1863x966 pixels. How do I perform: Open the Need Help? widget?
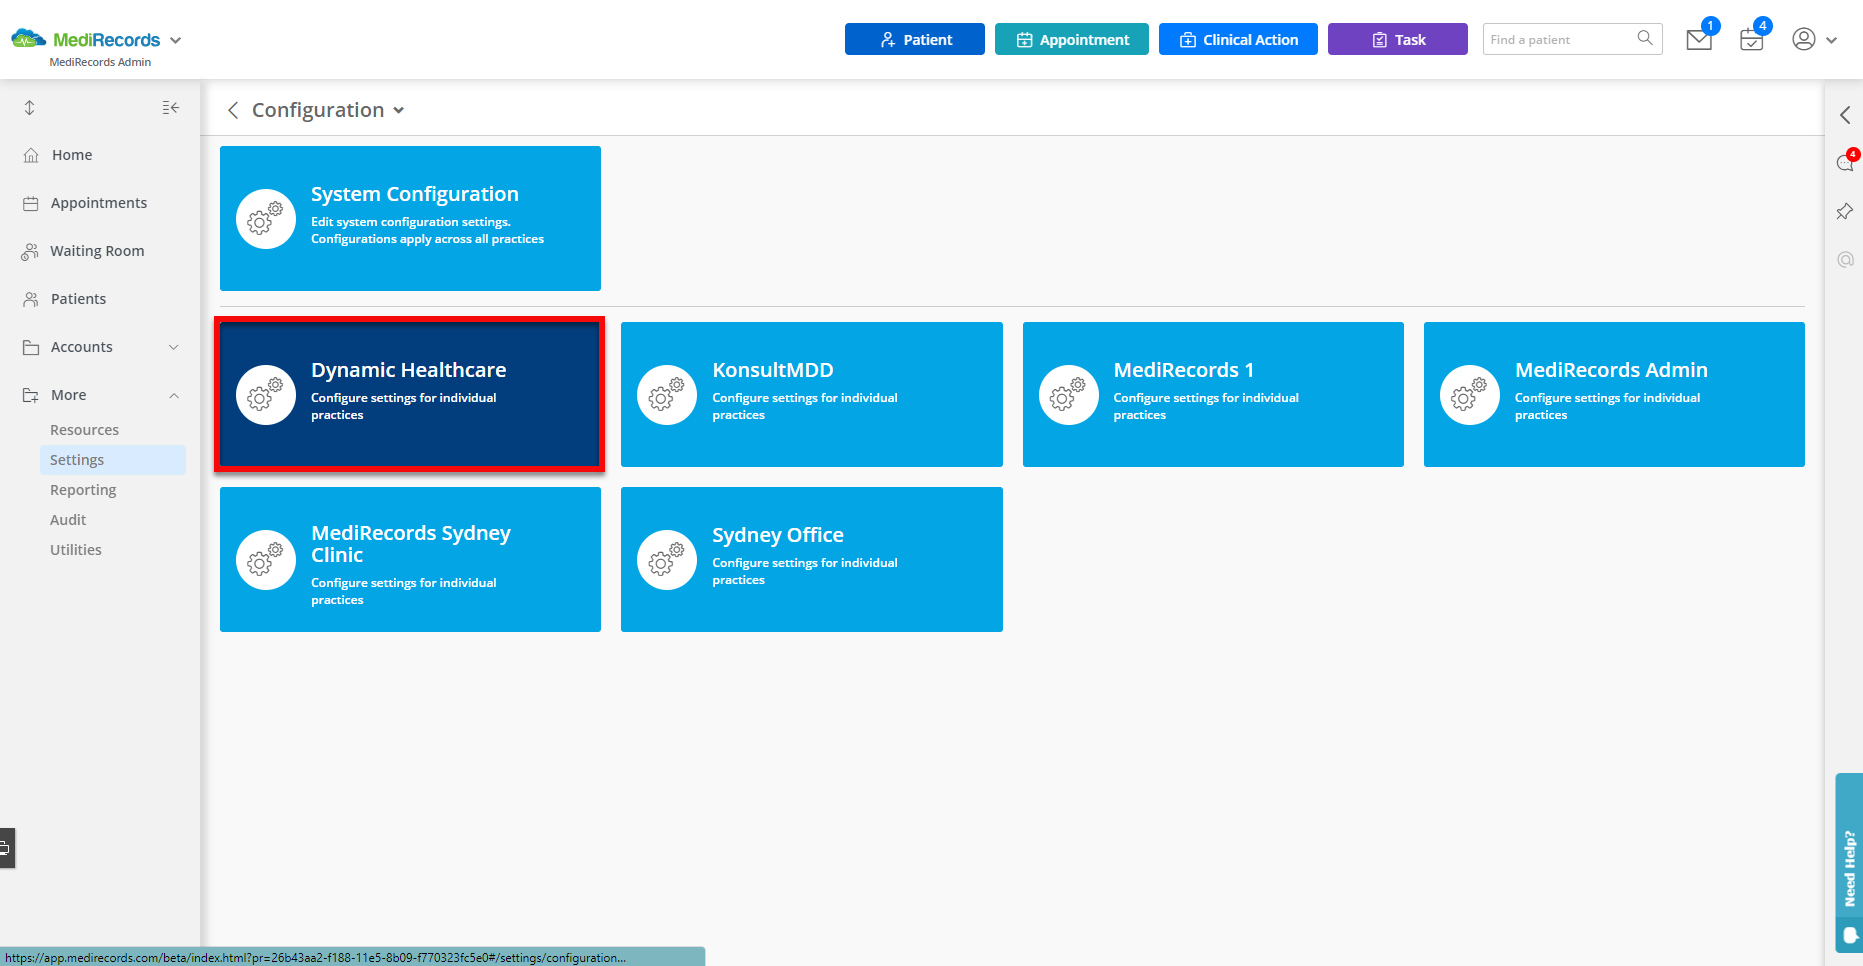click(x=1849, y=862)
